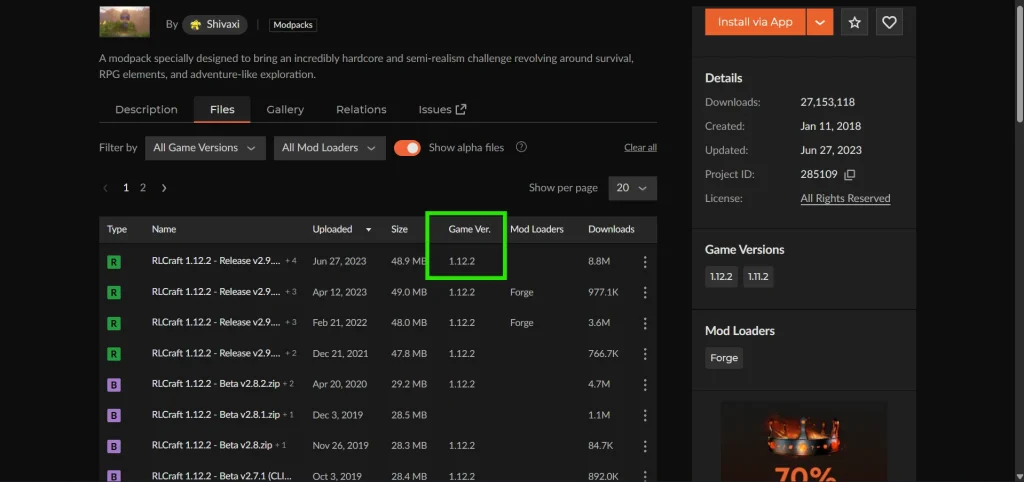Expand Install via App arrow dropdown

tap(820, 22)
